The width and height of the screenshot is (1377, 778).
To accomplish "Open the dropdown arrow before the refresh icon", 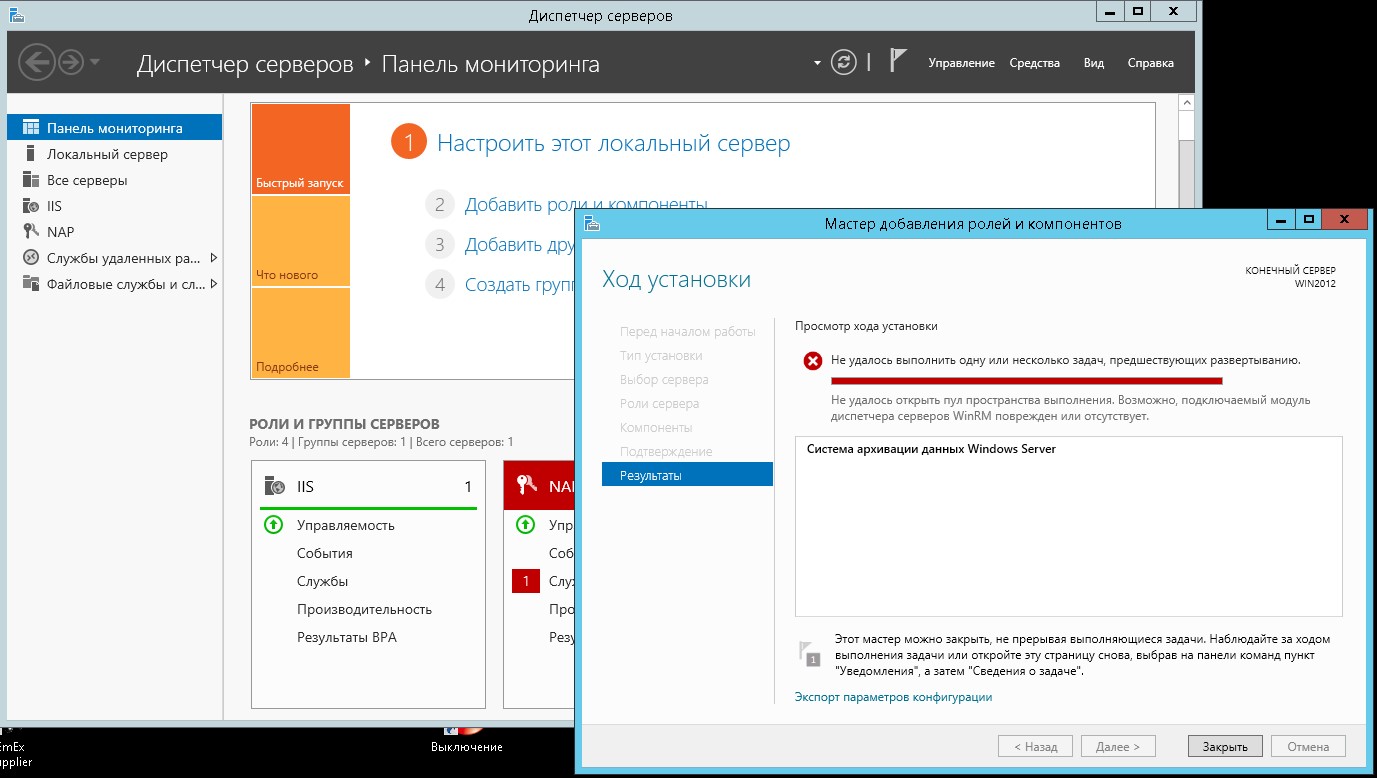I will [817, 63].
